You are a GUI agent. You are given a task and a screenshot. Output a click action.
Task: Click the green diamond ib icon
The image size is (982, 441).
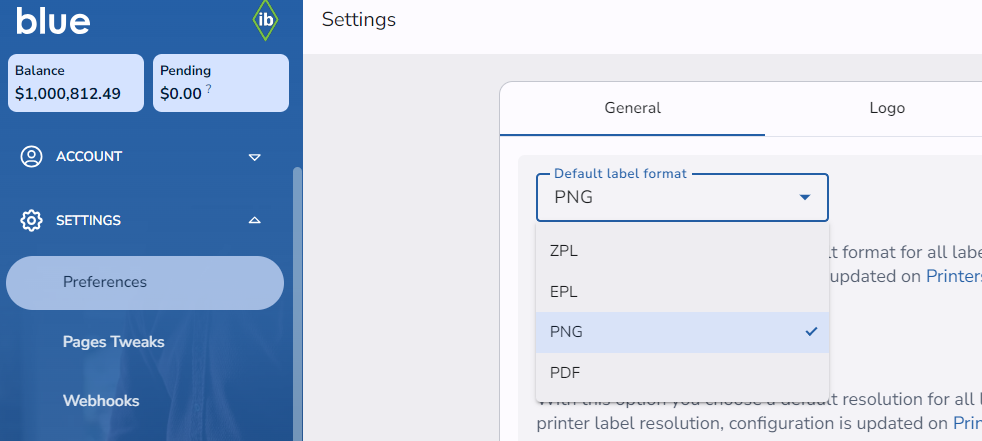[265, 21]
